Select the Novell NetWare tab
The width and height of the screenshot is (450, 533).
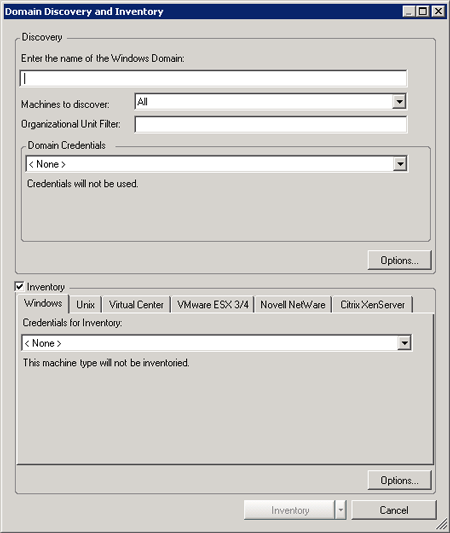coord(293,305)
